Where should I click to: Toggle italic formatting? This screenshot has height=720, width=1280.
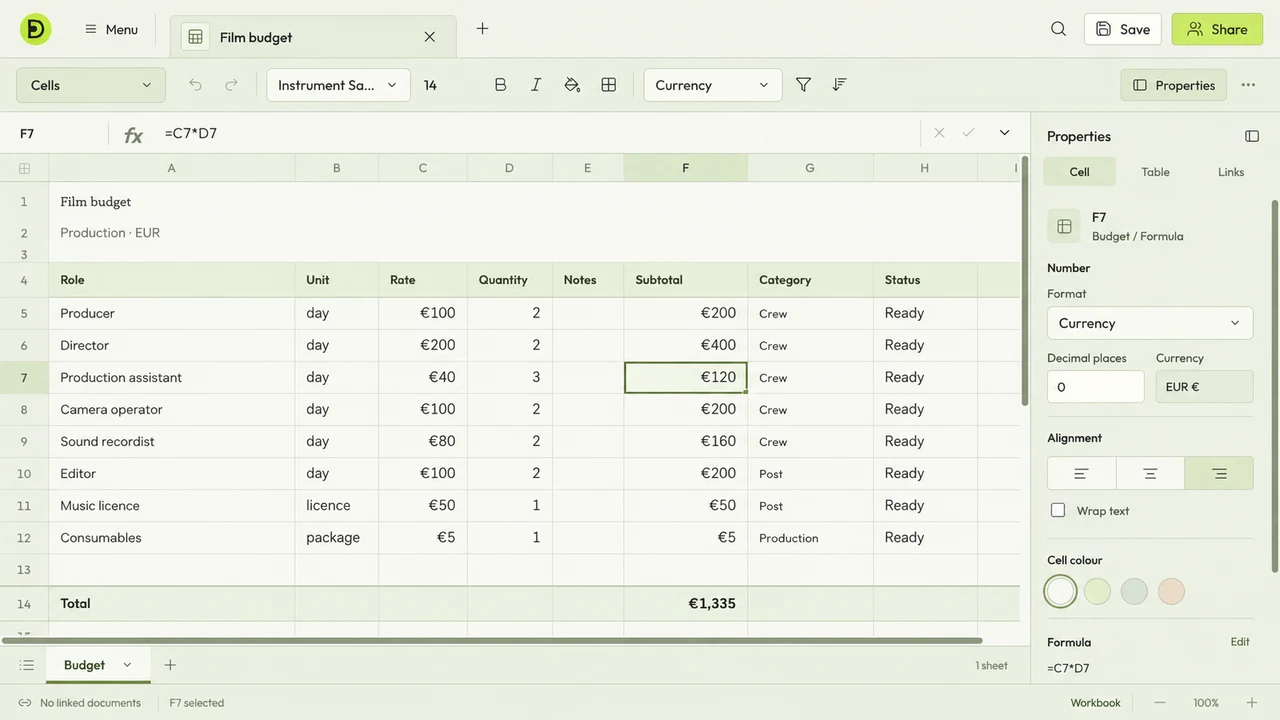pos(536,85)
